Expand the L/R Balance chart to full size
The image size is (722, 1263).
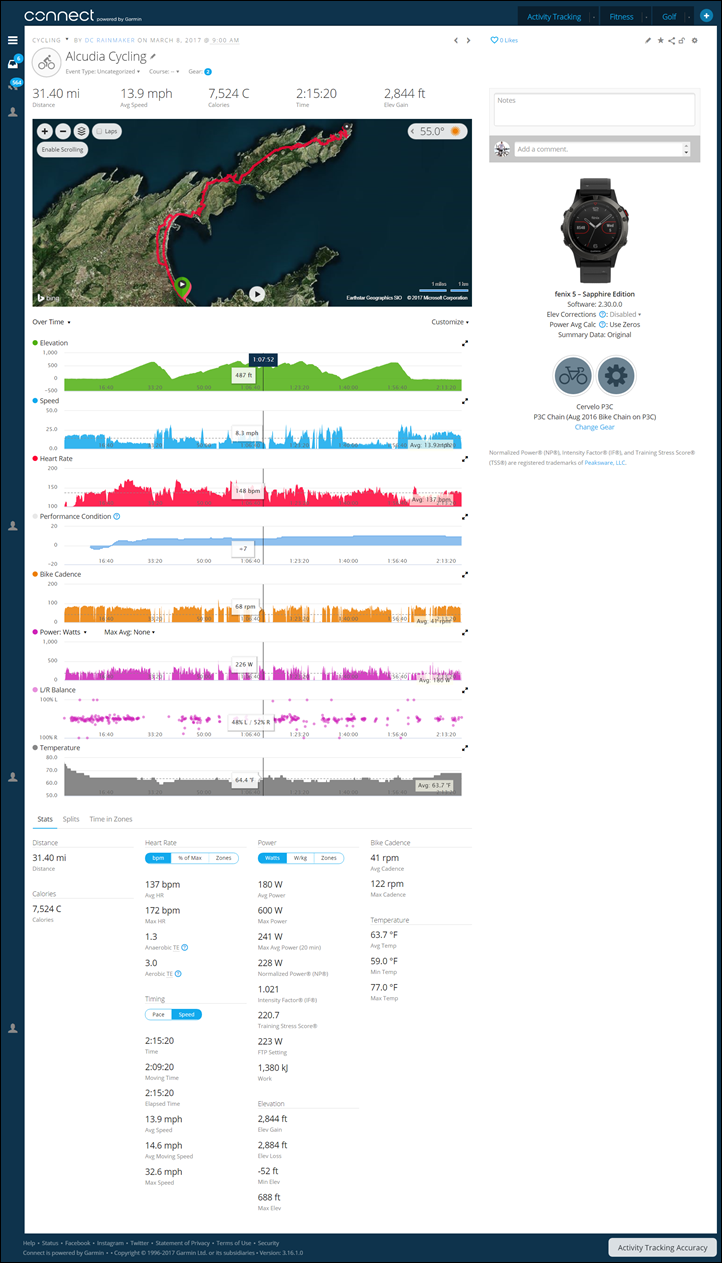pyautogui.click(x=466, y=690)
